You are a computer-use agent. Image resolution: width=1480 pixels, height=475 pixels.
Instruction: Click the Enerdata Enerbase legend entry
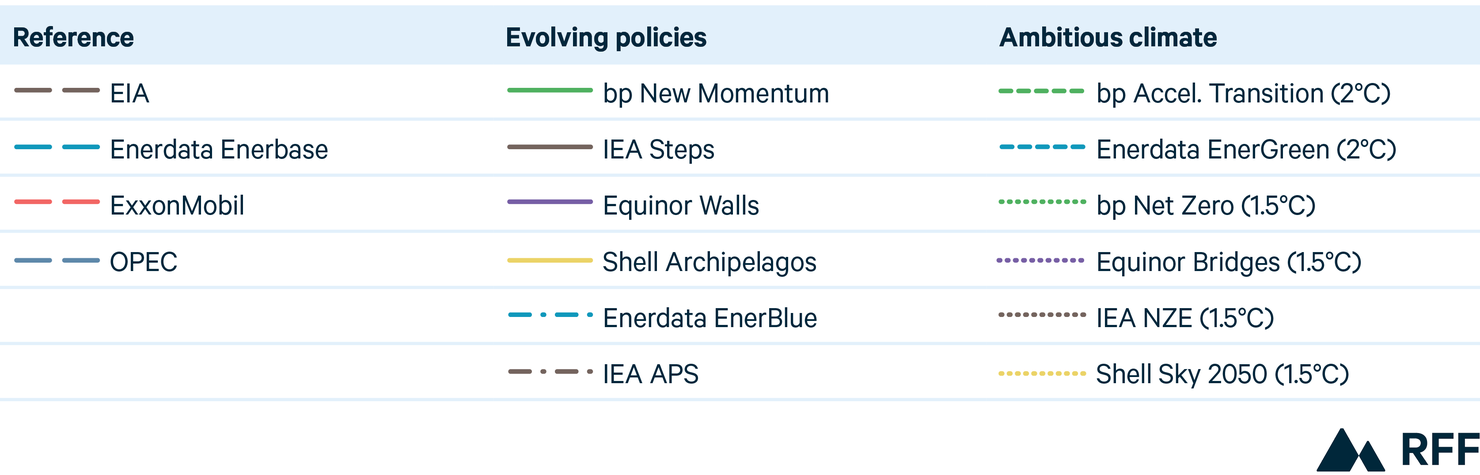pos(171,149)
